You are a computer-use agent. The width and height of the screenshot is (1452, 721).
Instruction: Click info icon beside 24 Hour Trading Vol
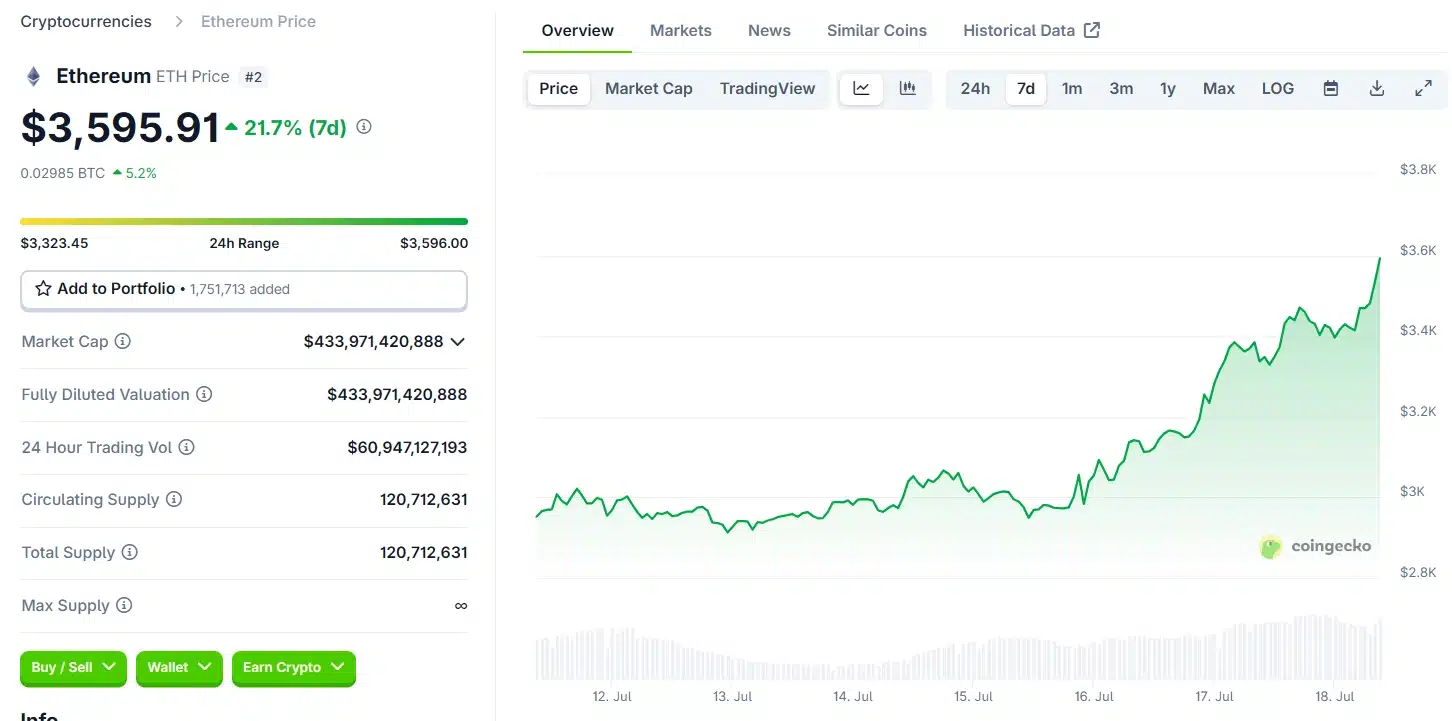pos(186,447)
